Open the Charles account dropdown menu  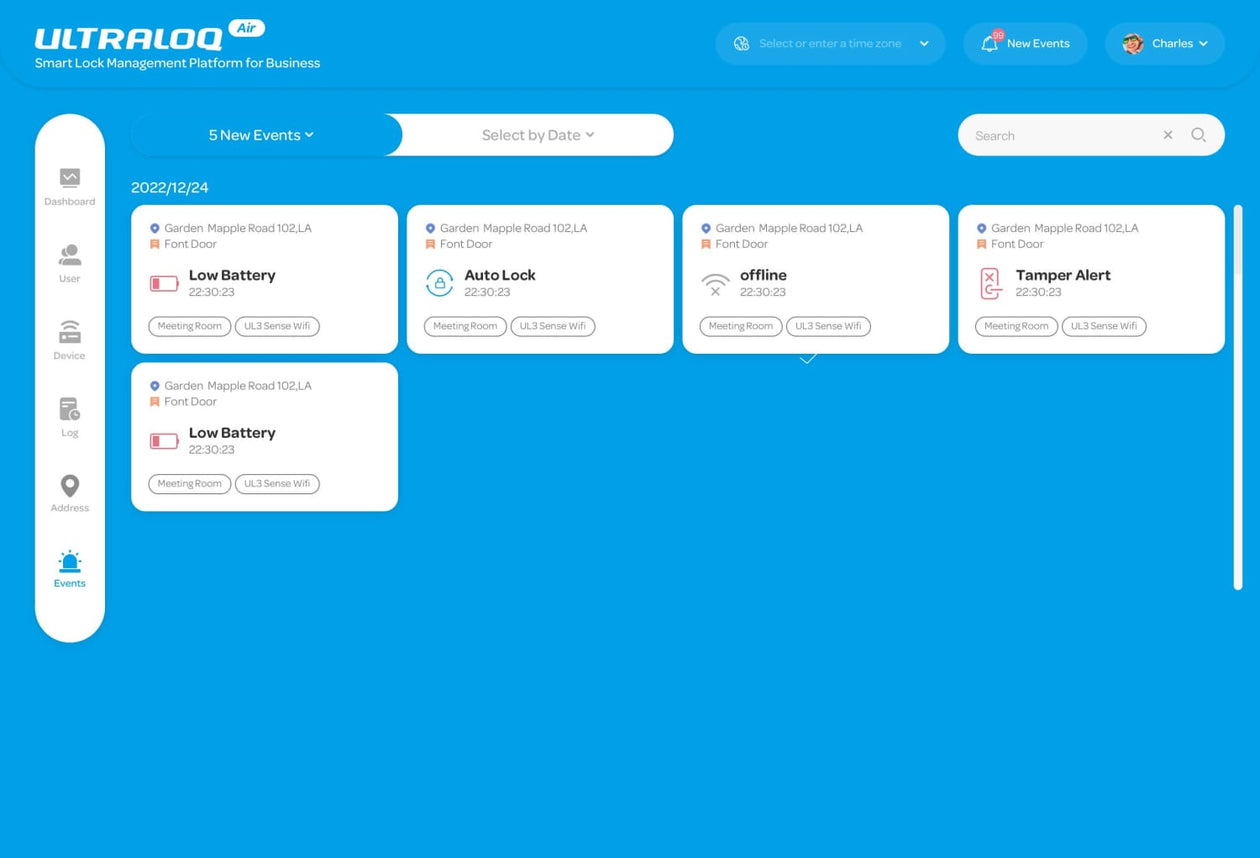(x=1202, y=44)
